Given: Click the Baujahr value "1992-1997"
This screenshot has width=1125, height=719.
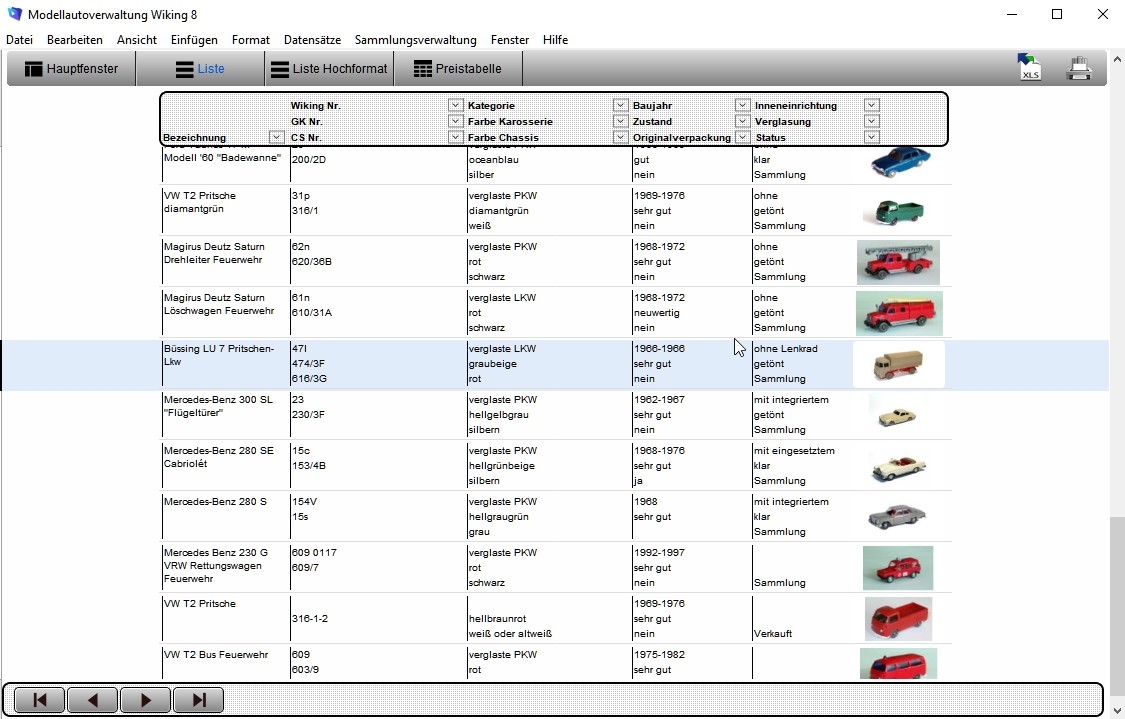Looking at the screenshot, I should coord(659,553).
